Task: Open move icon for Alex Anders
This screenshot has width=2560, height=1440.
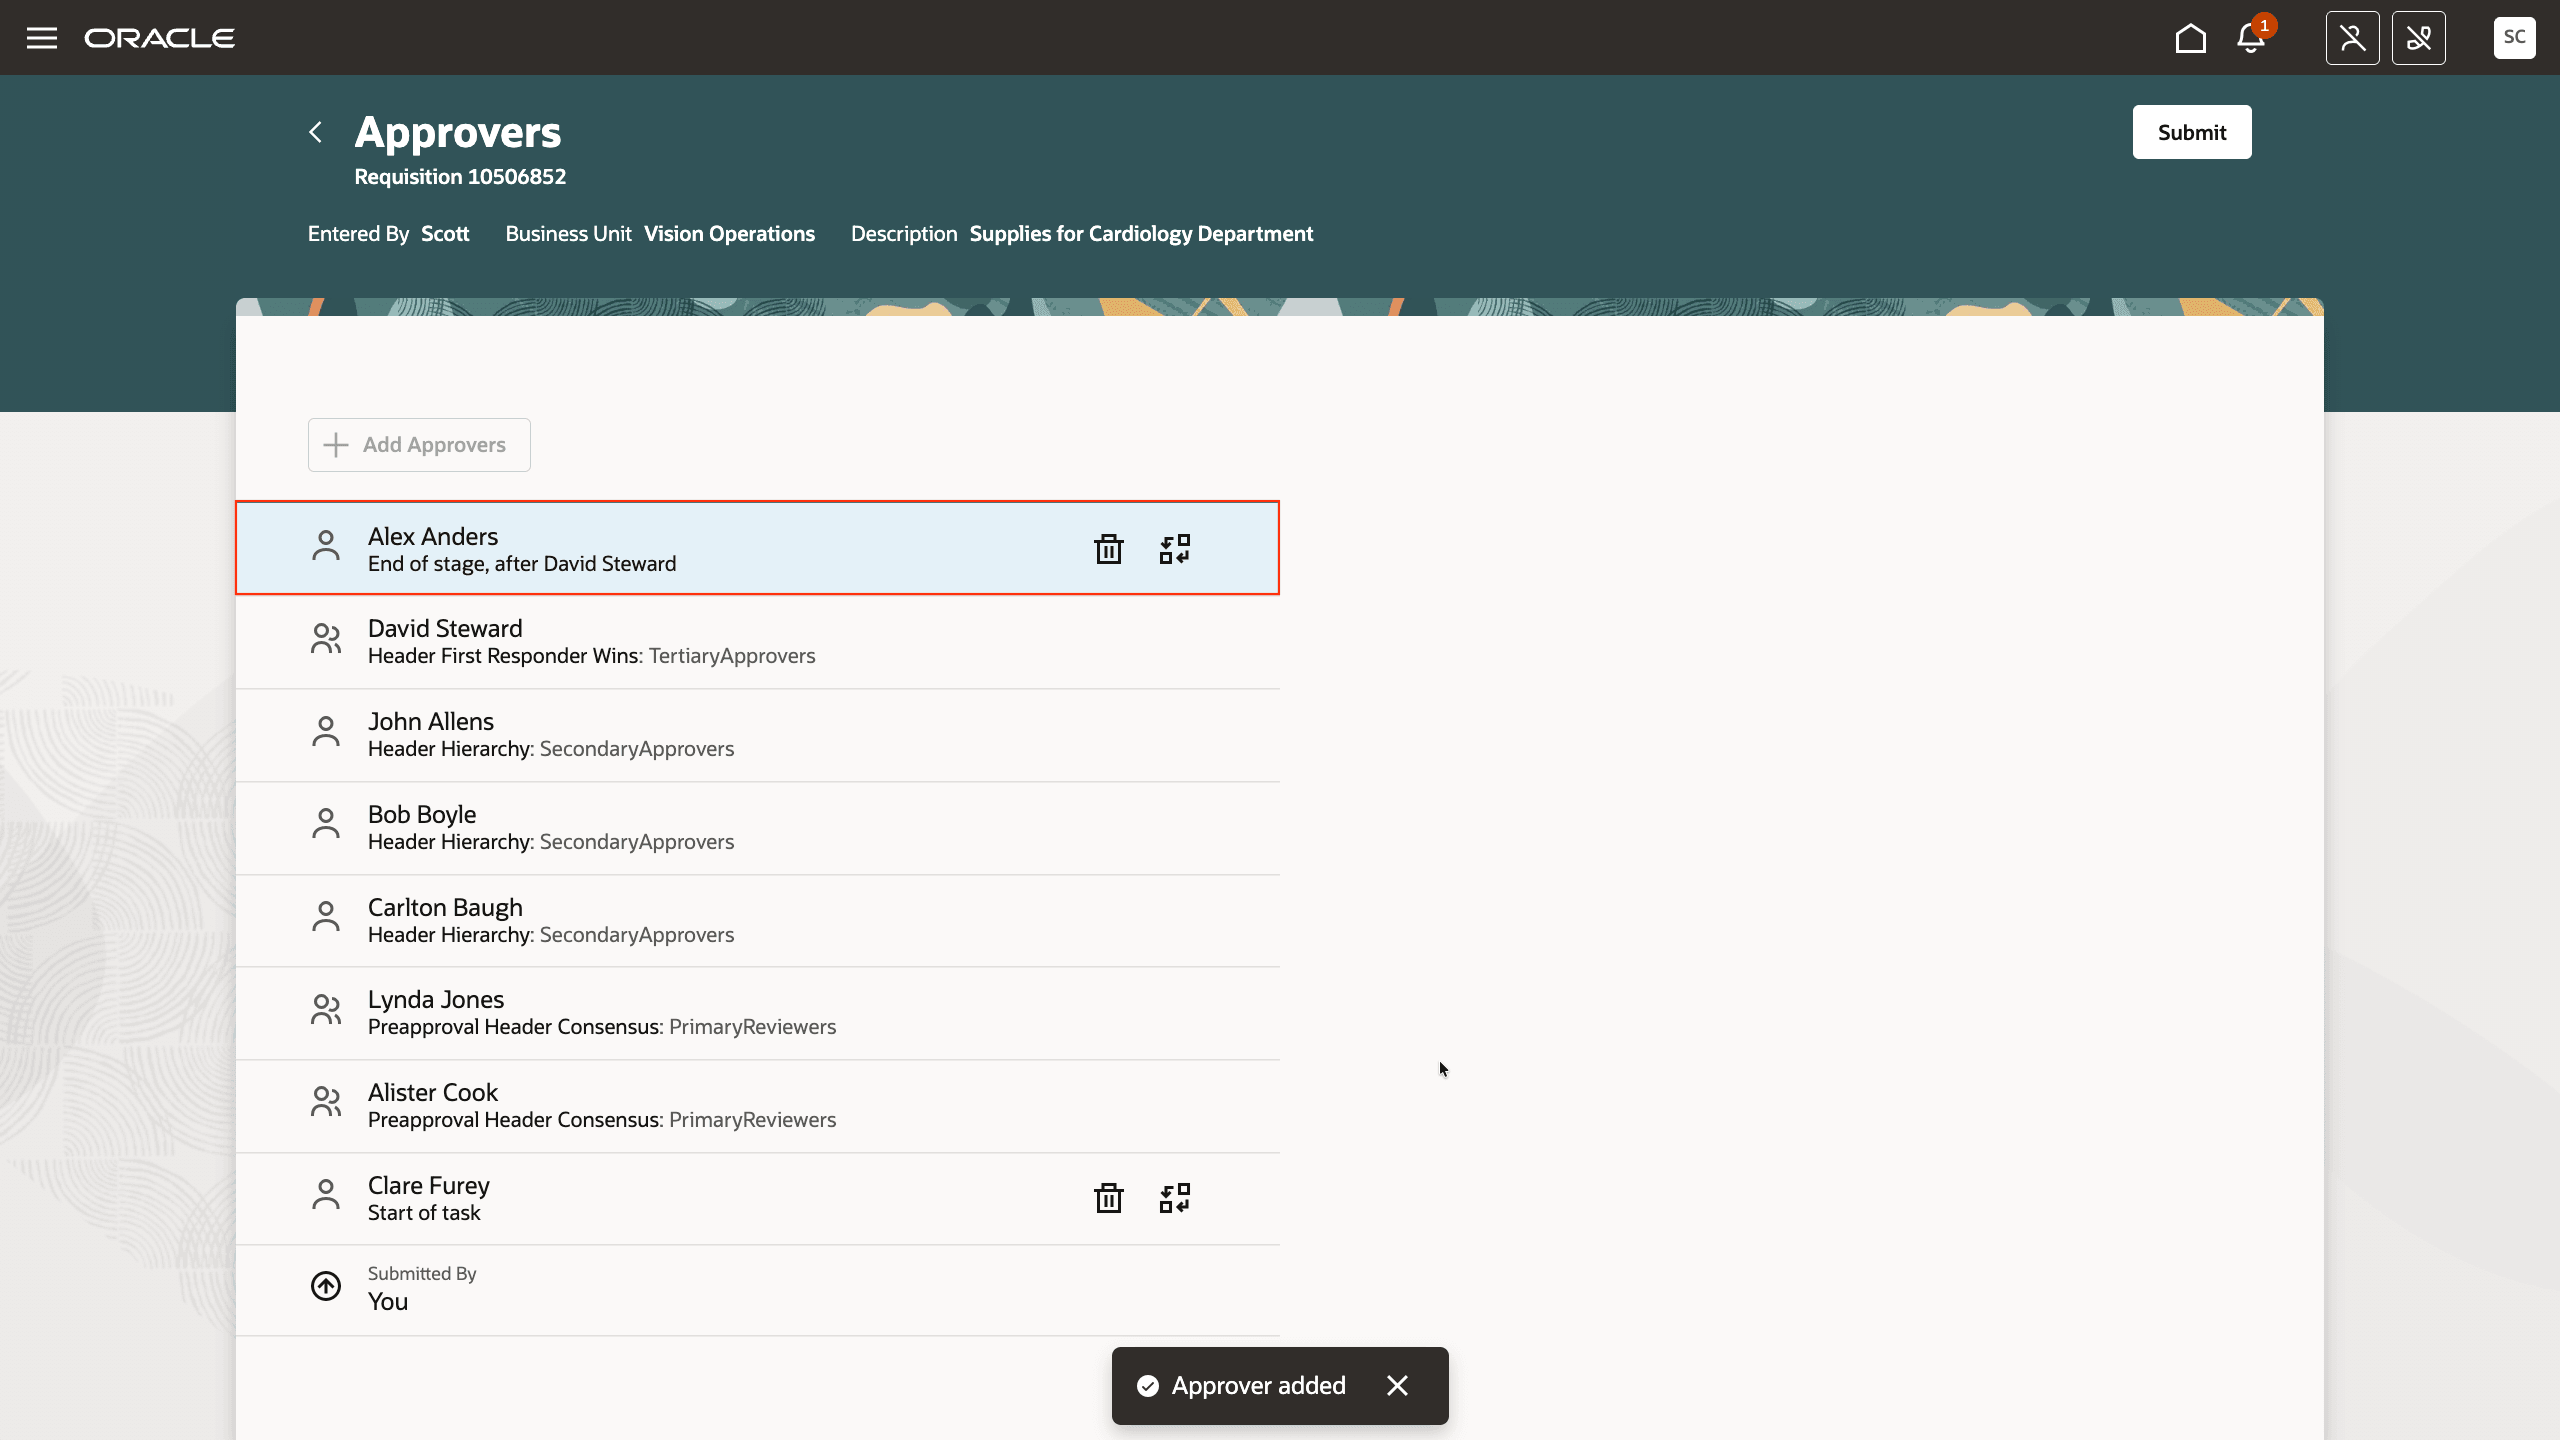Action: tap(1174, 549)
